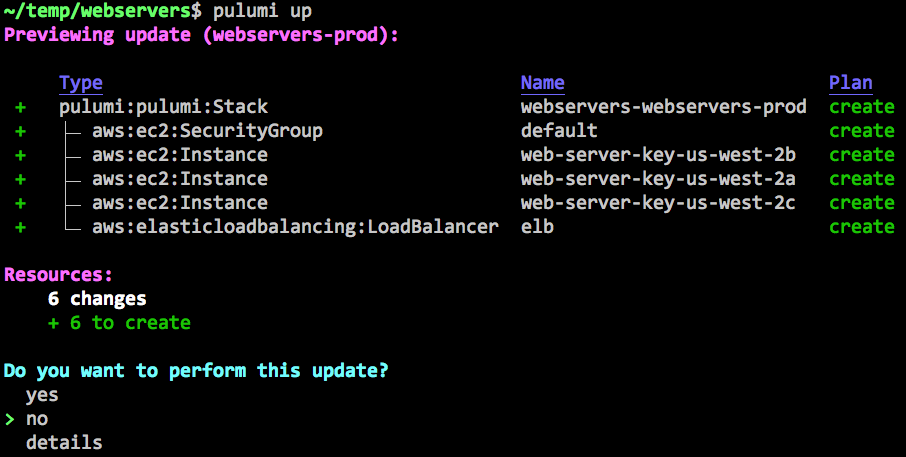Click the plus icon on the LoadBalancer row
The width and height of the screenshot is (906, 457).
[20, 227]
